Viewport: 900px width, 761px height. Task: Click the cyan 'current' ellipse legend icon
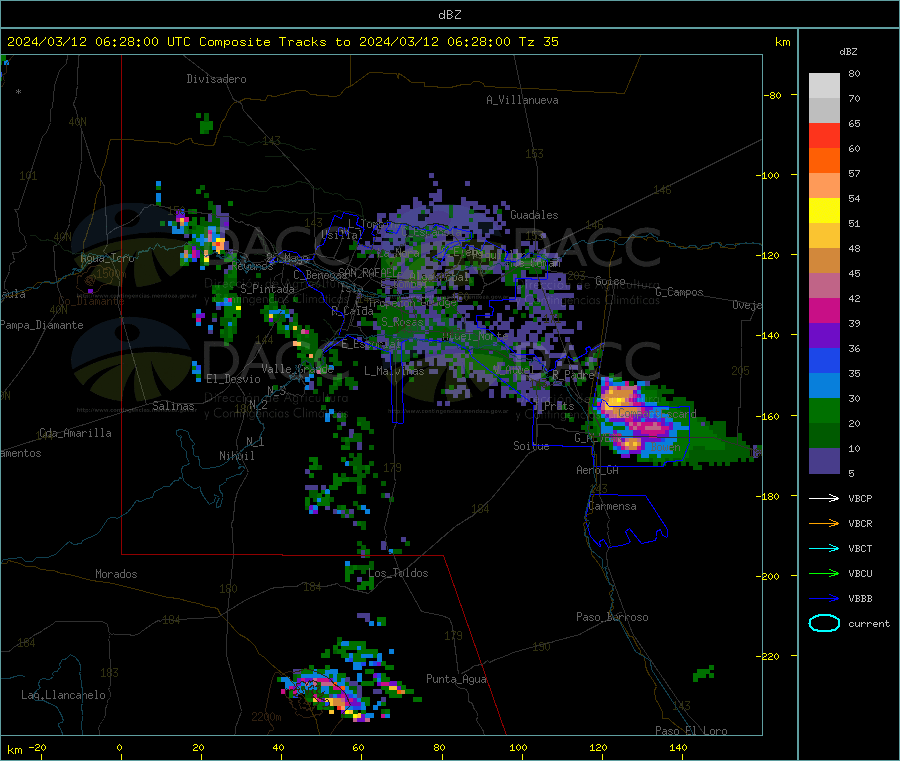[x=824, y=623]
